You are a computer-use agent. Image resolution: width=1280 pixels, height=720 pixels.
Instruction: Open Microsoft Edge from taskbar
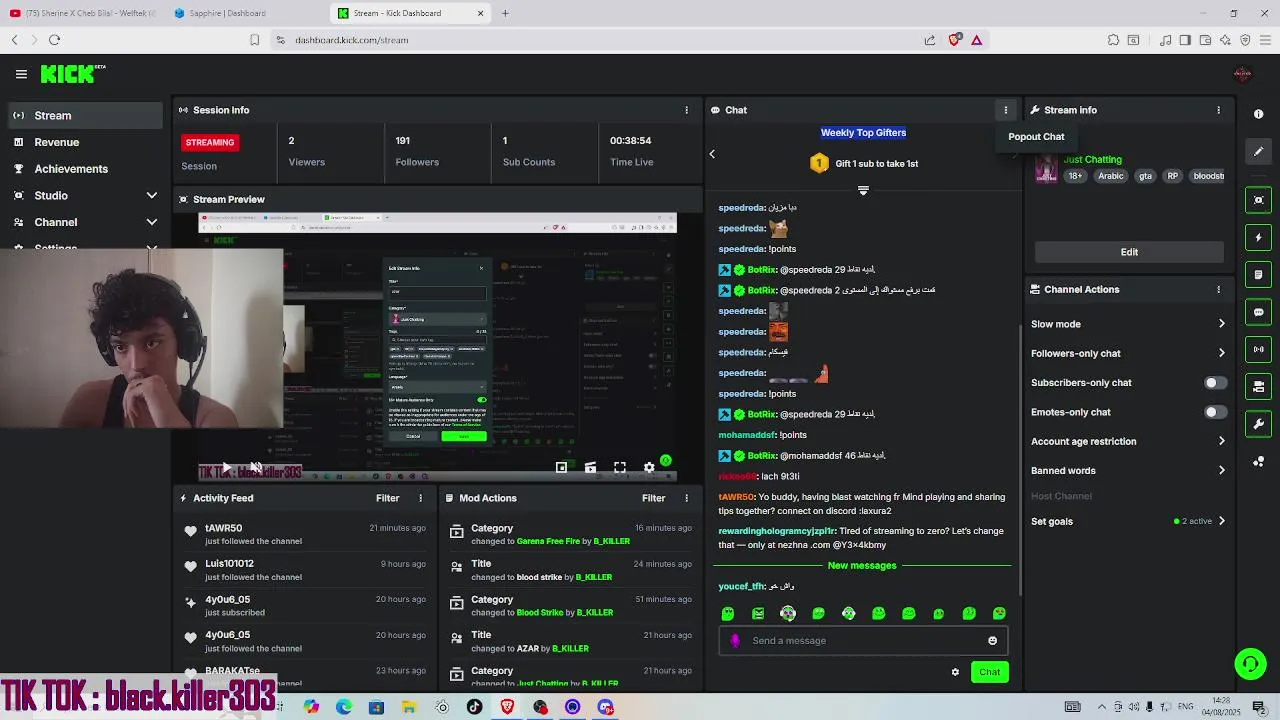point(344,707)
